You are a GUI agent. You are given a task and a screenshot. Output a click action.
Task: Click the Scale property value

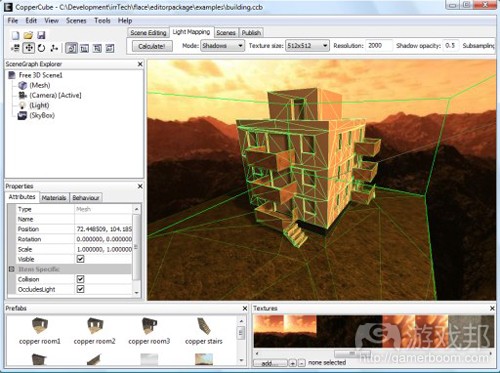point(103,249)
